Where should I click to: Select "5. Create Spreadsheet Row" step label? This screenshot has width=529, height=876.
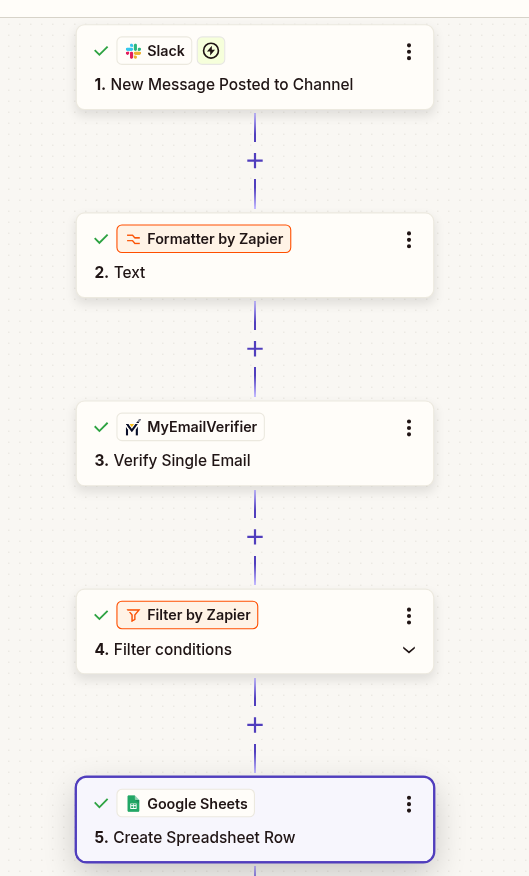[x=194, y=837]
